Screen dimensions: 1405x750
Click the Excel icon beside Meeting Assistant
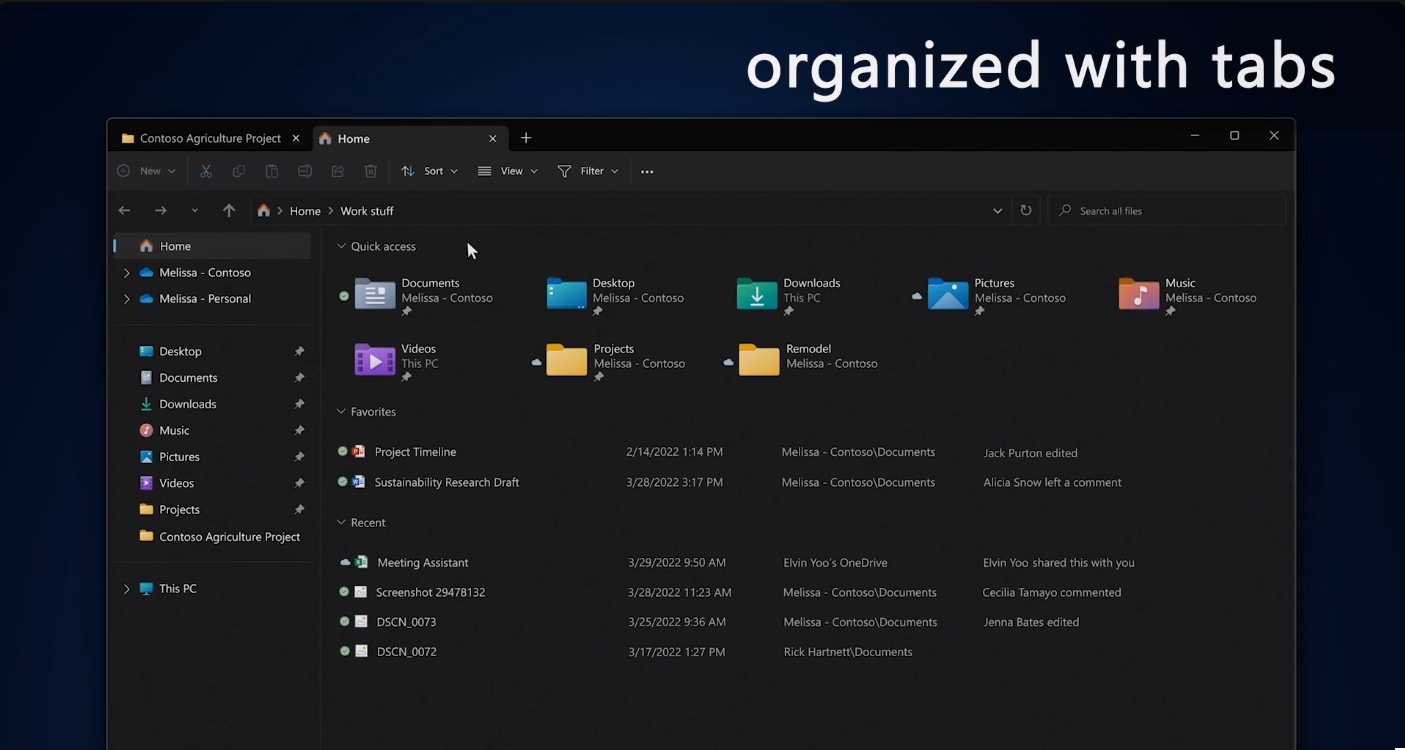pyautogui.click(x=361, y=563)
